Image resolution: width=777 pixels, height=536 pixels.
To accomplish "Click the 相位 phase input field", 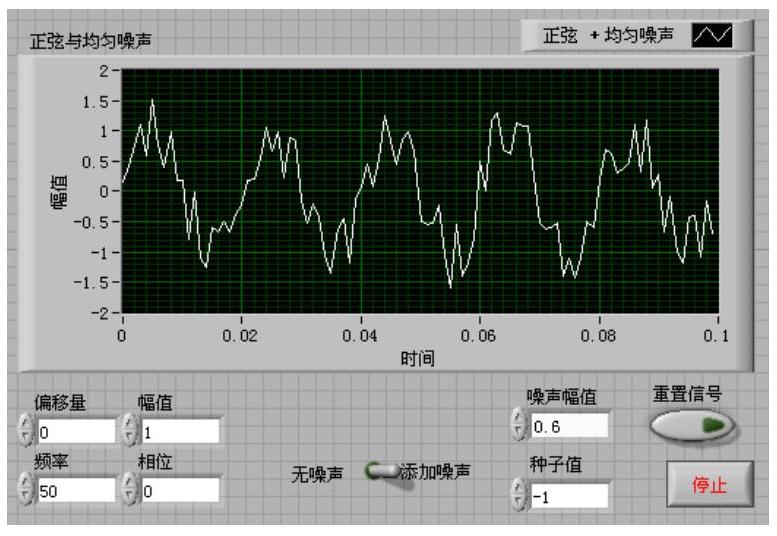I will click(x=180, y=490).
